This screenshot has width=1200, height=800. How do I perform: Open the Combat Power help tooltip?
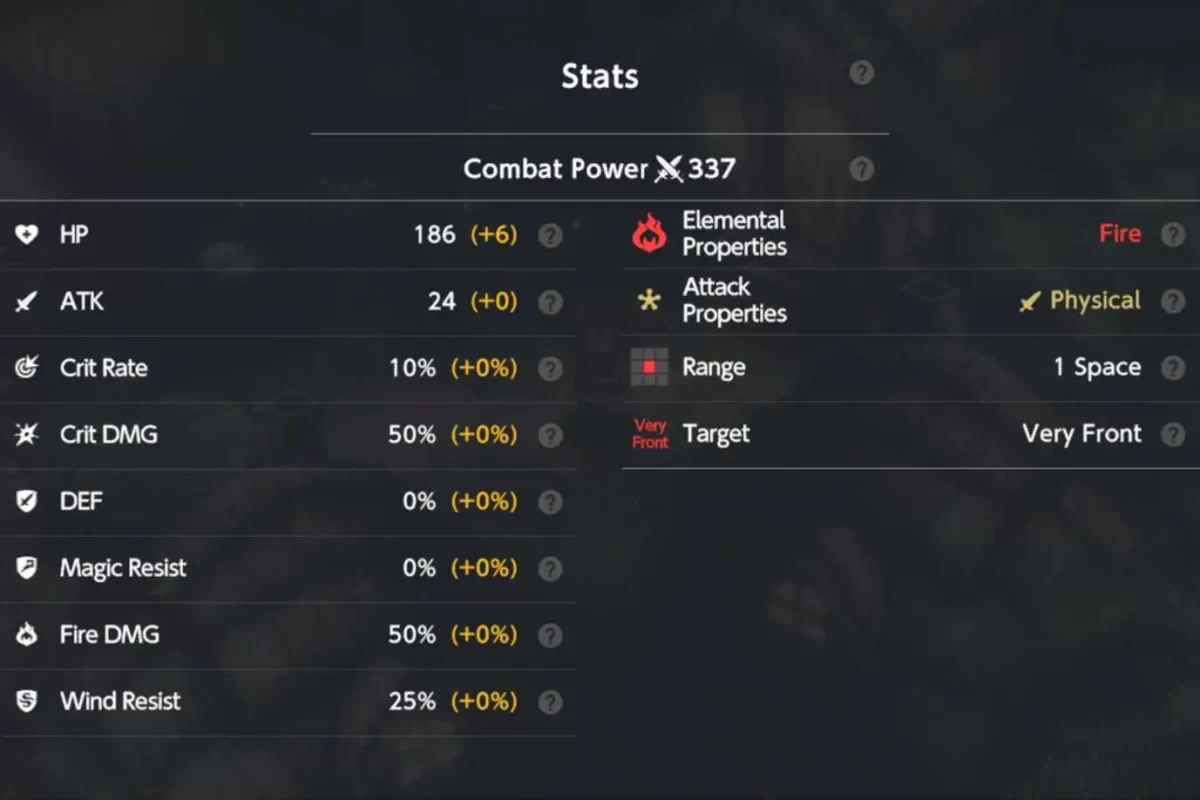coord(861,169)
